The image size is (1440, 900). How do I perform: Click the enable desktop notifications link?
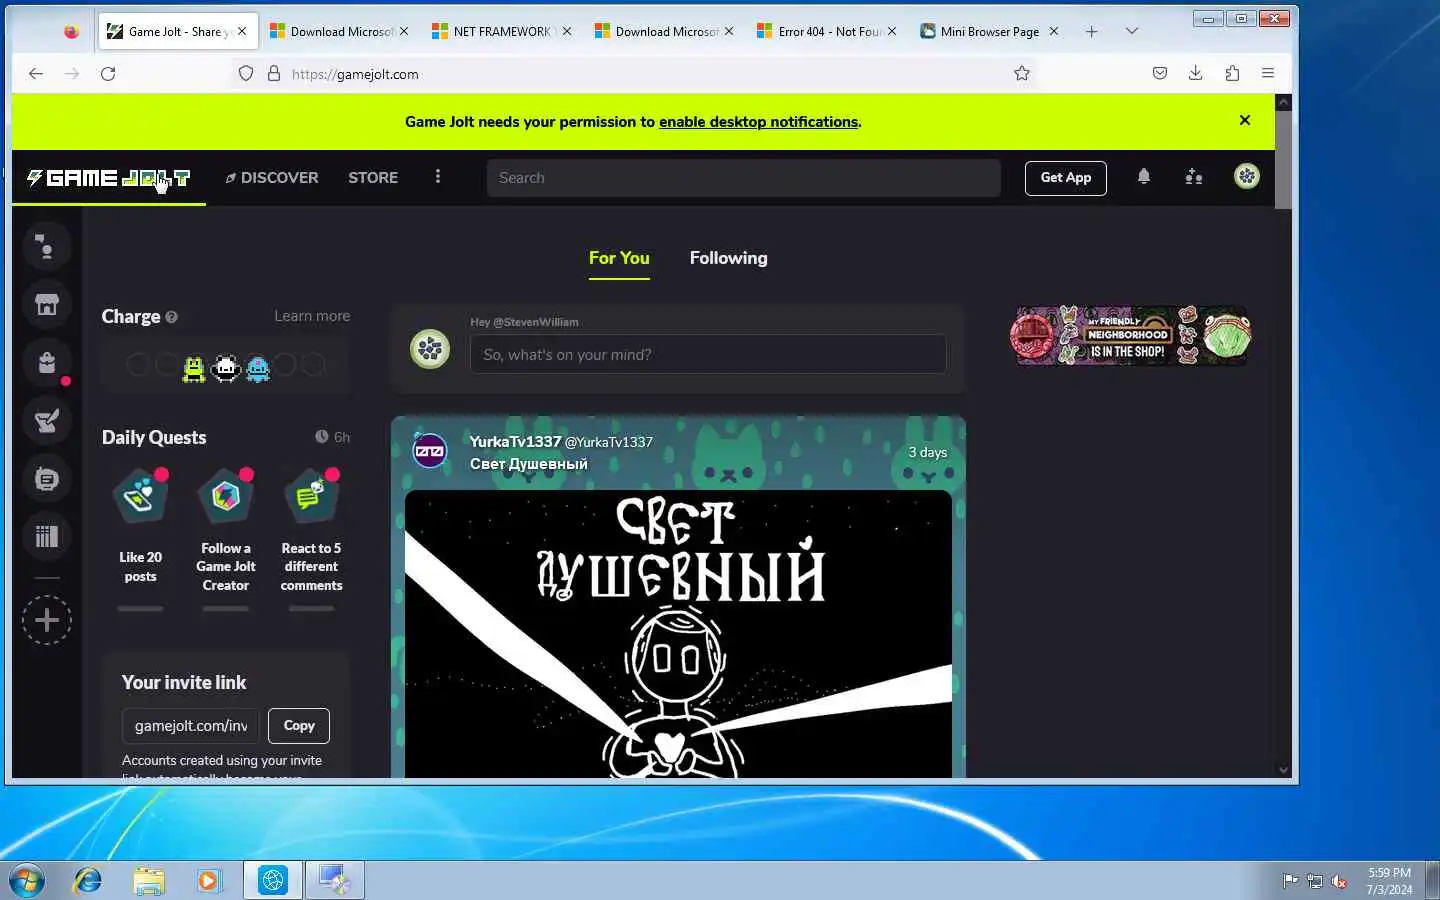point(758,122)
